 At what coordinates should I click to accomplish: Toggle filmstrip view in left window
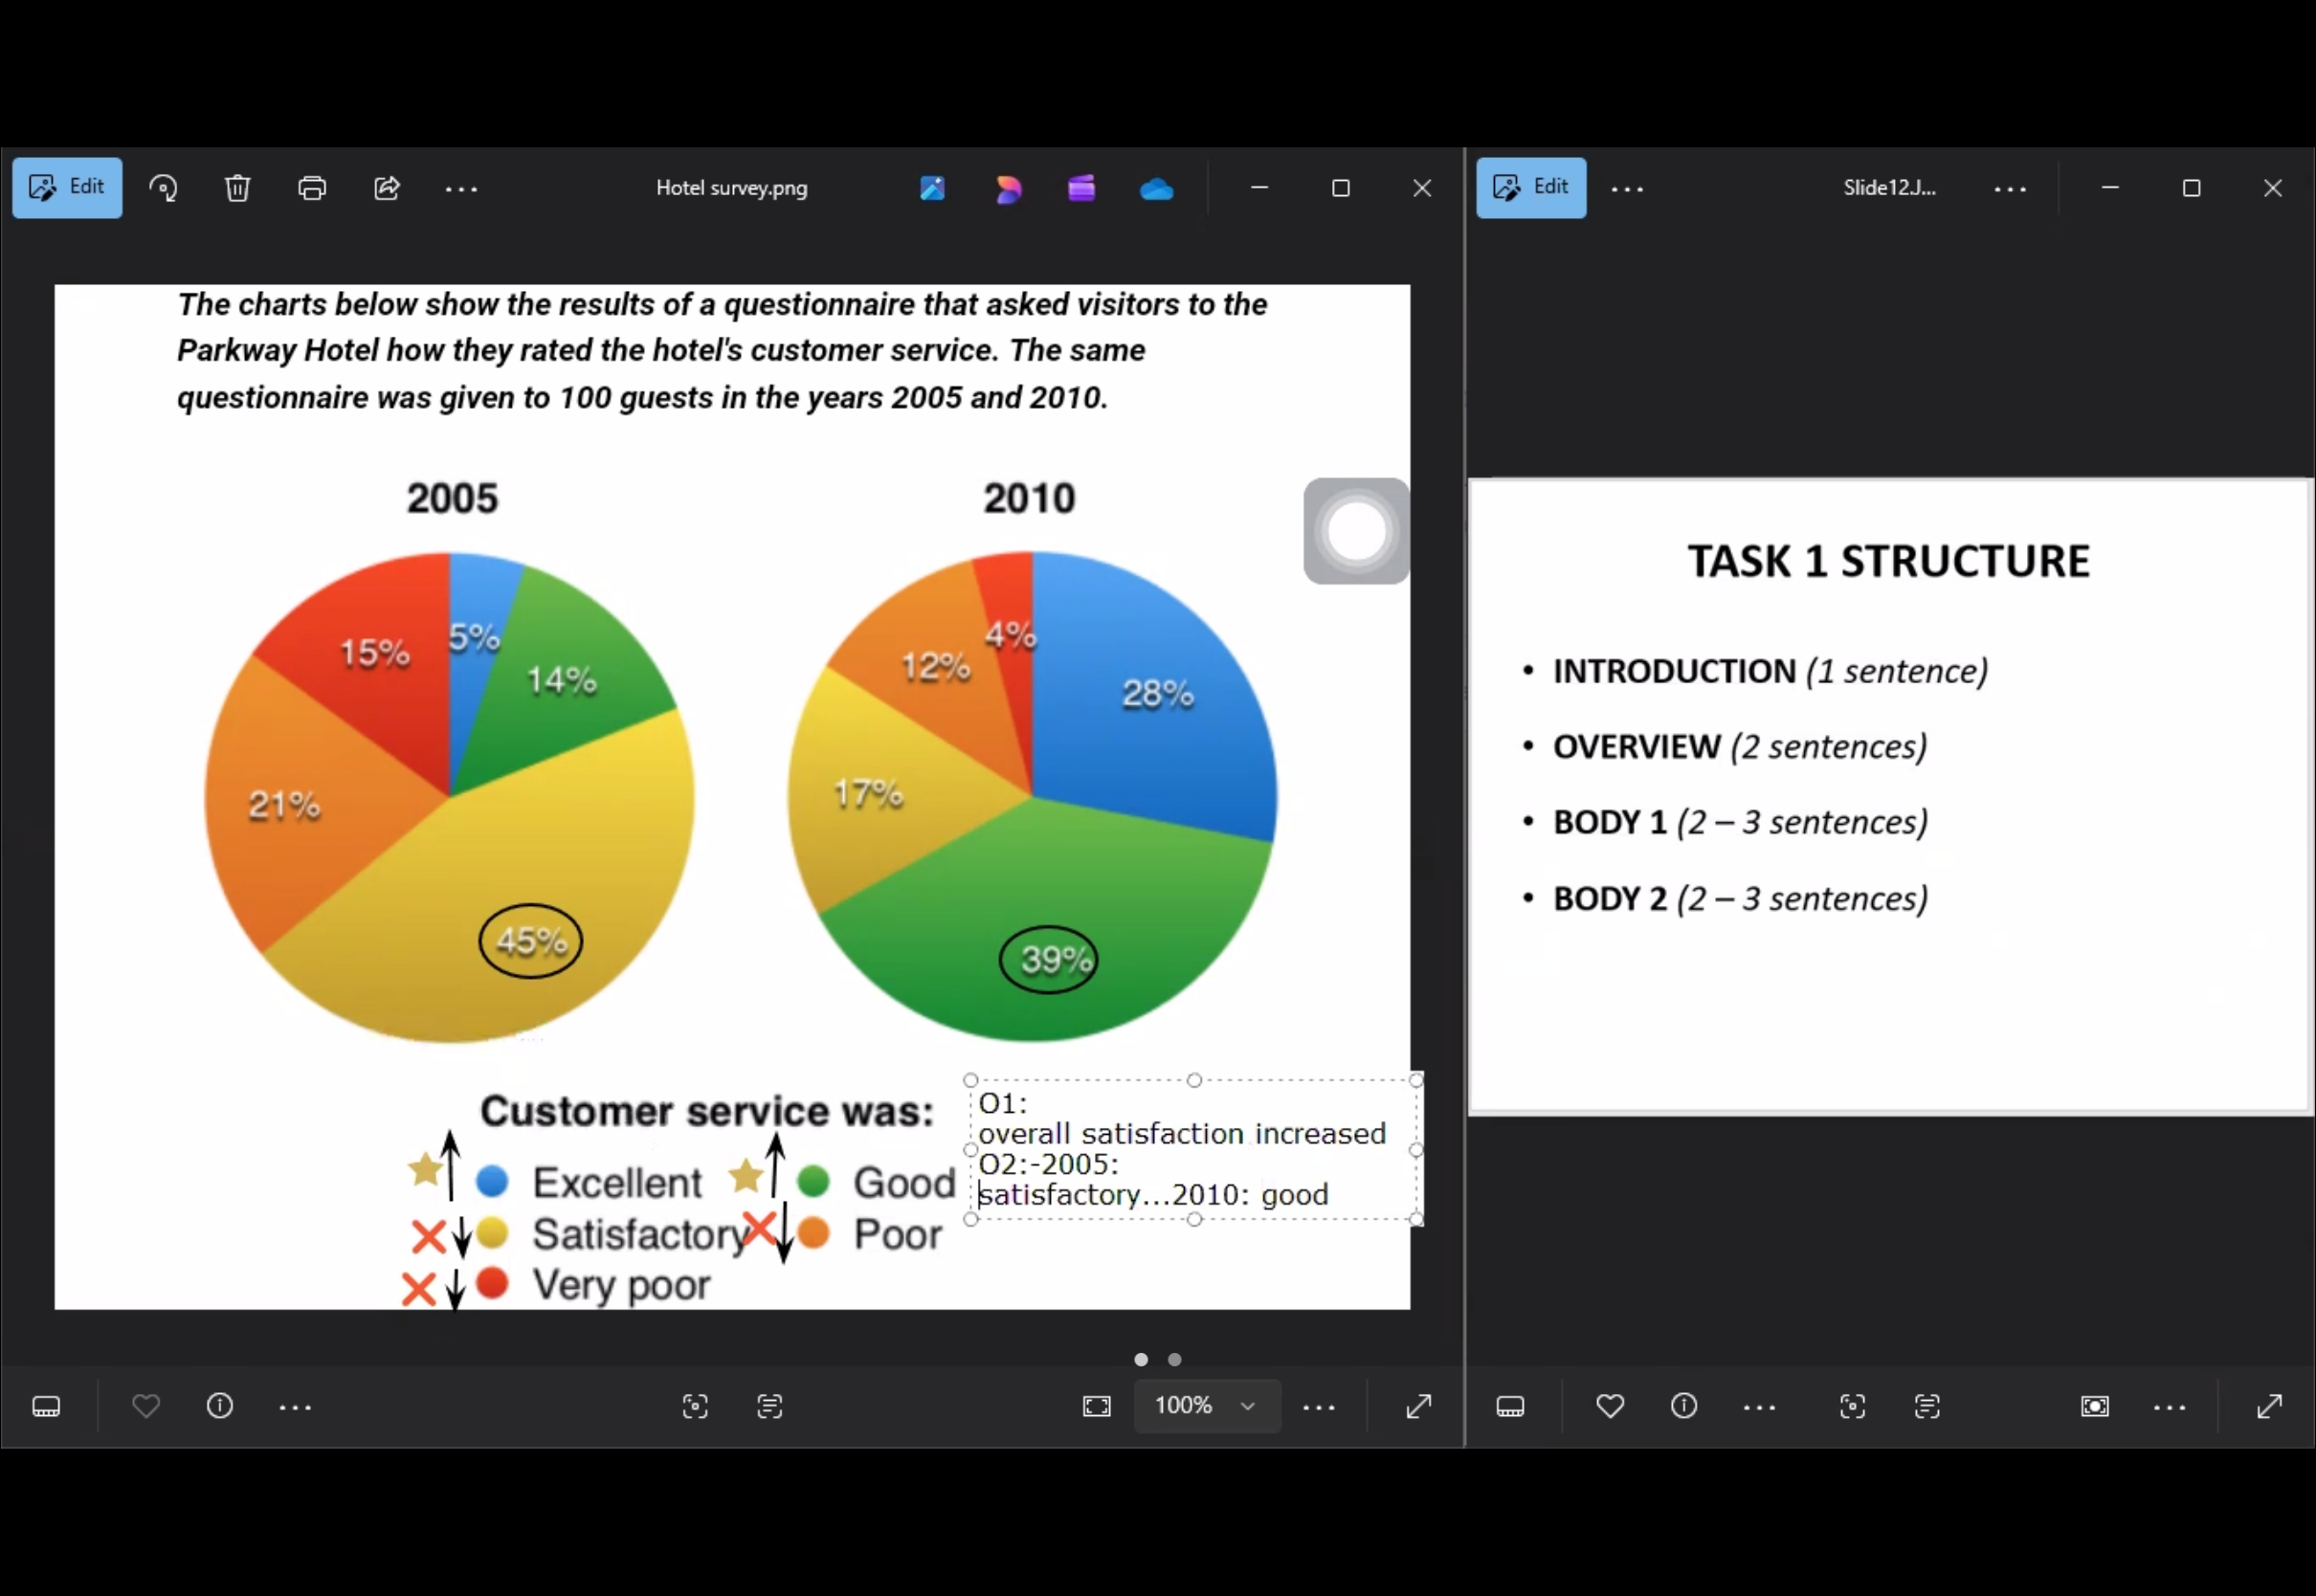coord(46,1407)
